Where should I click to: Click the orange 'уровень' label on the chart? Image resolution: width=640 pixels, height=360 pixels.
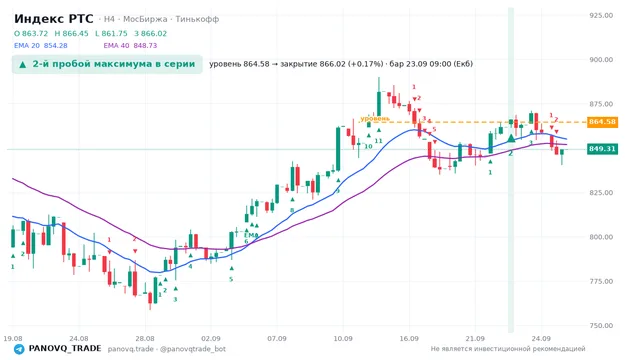tap(375, 118)
